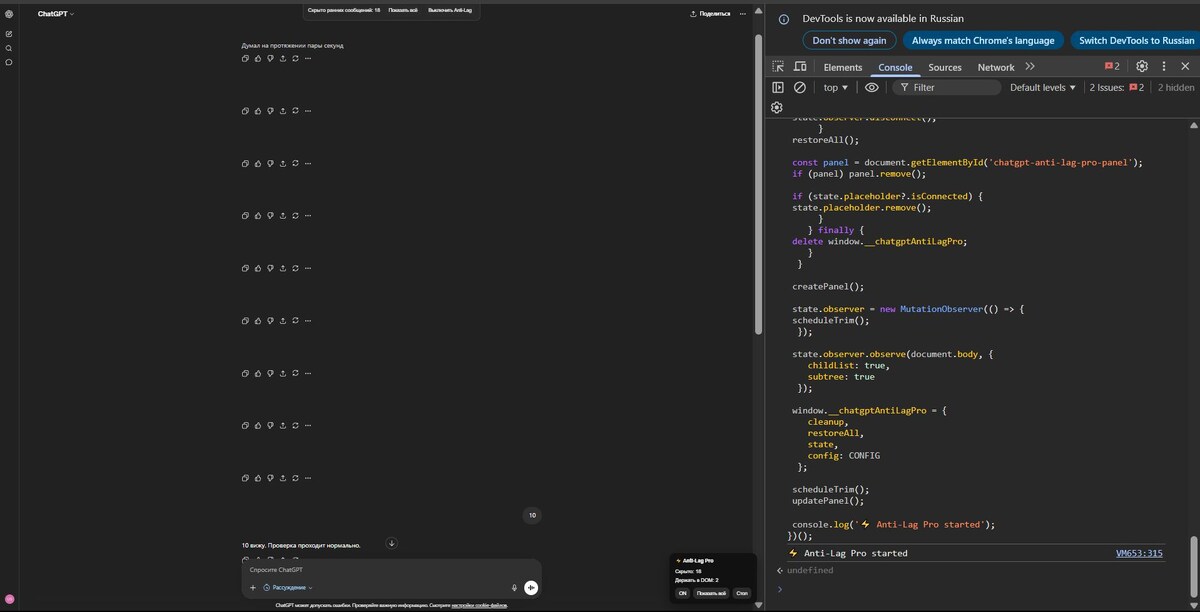The image size is (1200, 612).
Task: Open the chats bubble icon in sidebar
Action: coord(9,62)
